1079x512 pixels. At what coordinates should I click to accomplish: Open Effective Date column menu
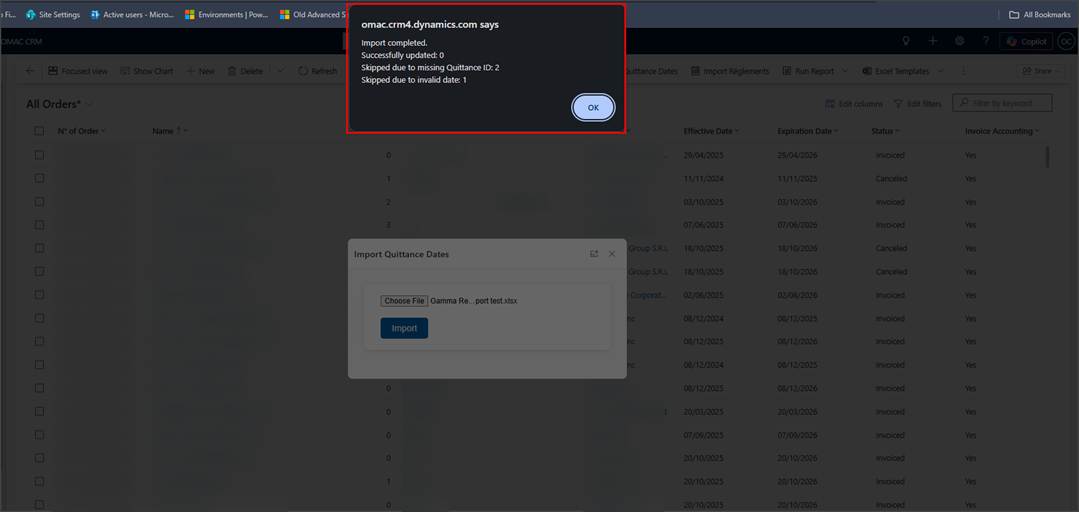[712, 131]
